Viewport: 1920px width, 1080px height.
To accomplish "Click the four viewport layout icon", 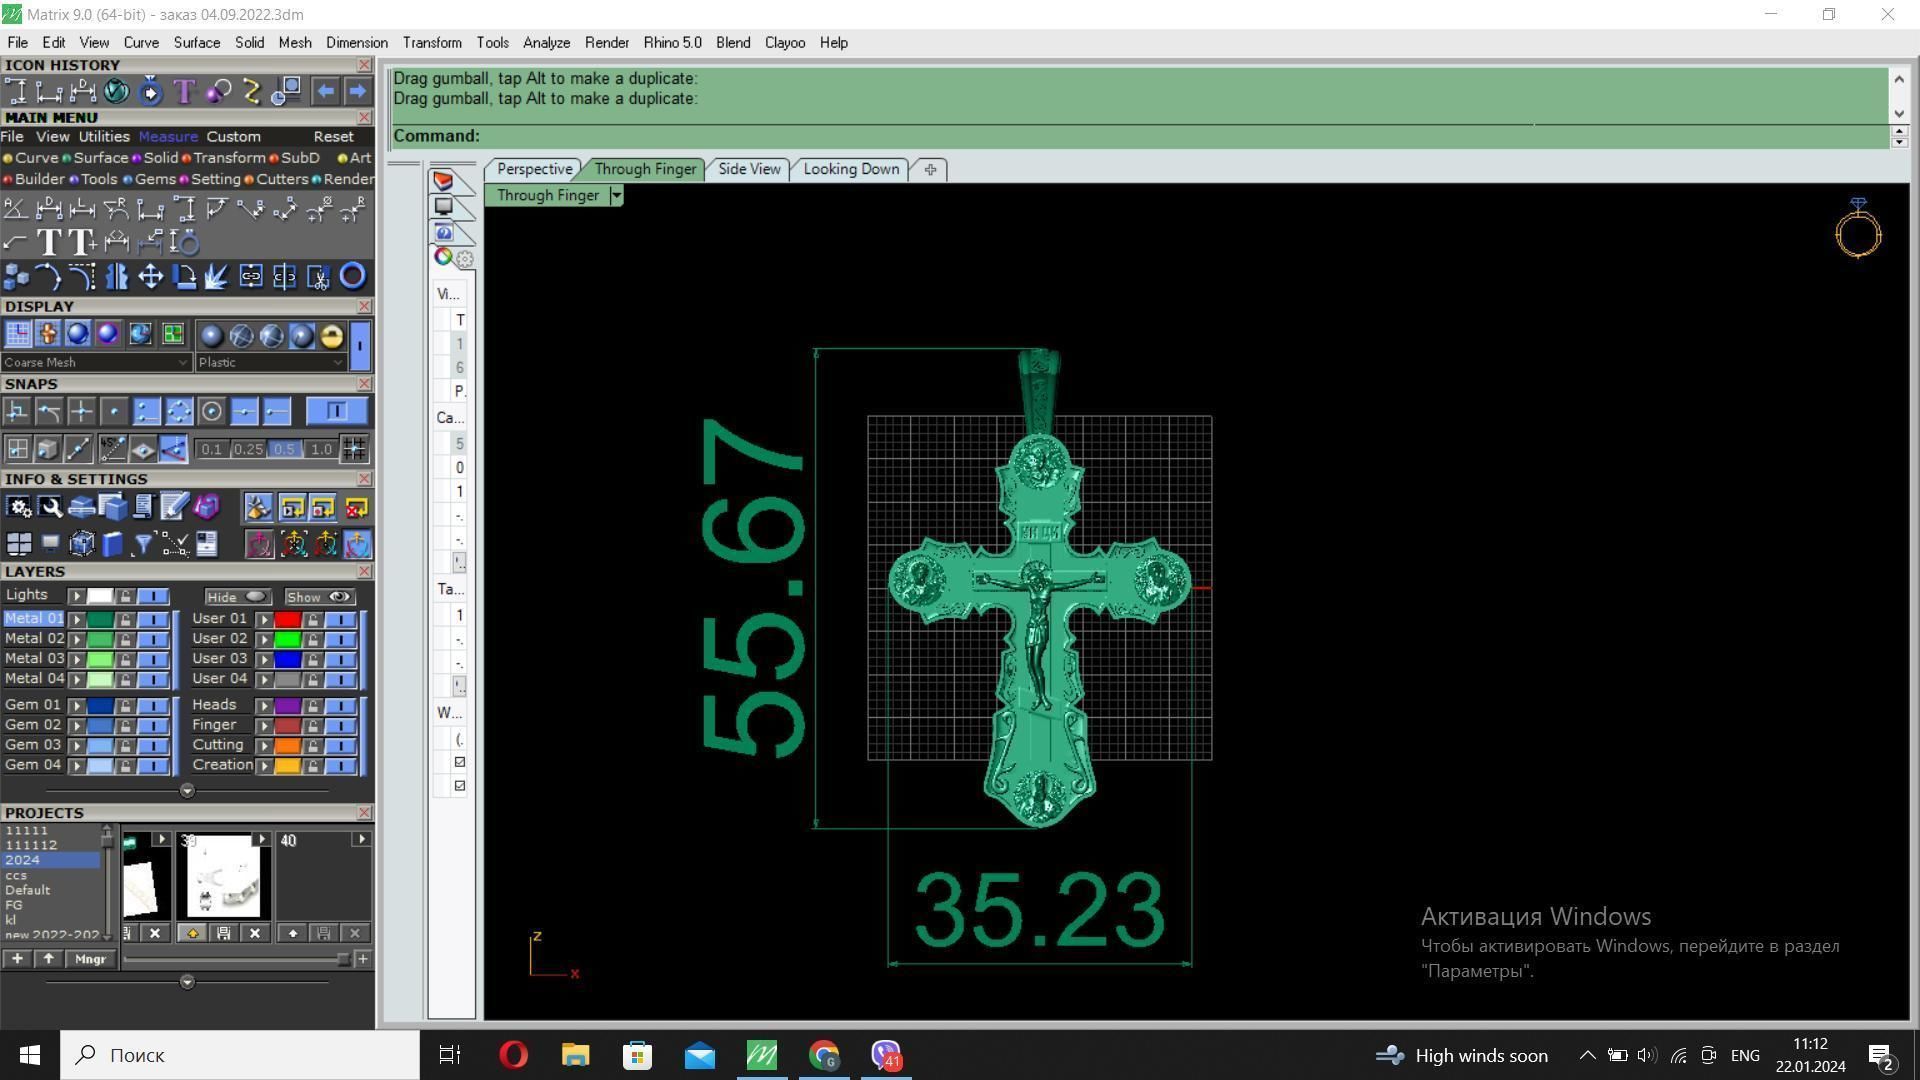I will point(18,544).
